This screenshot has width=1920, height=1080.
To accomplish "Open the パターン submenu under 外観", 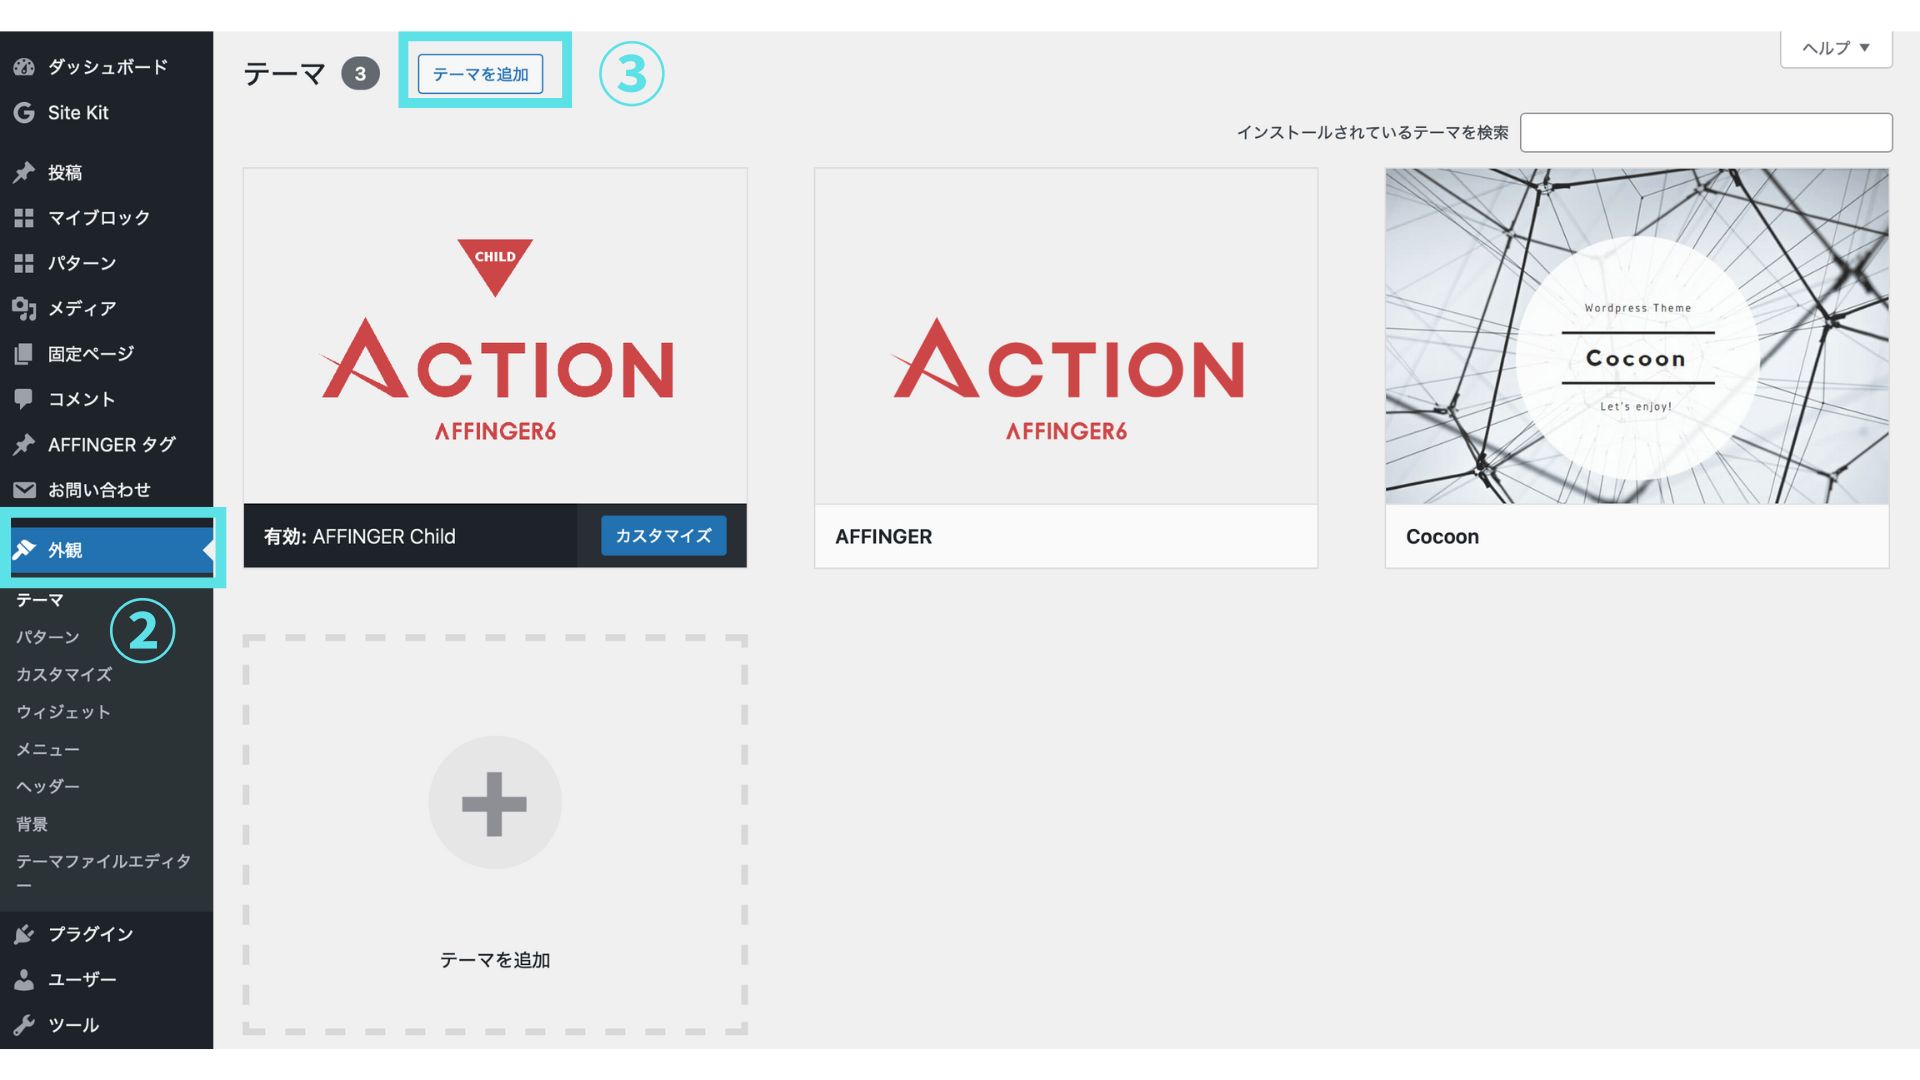I will pos(48,637).
